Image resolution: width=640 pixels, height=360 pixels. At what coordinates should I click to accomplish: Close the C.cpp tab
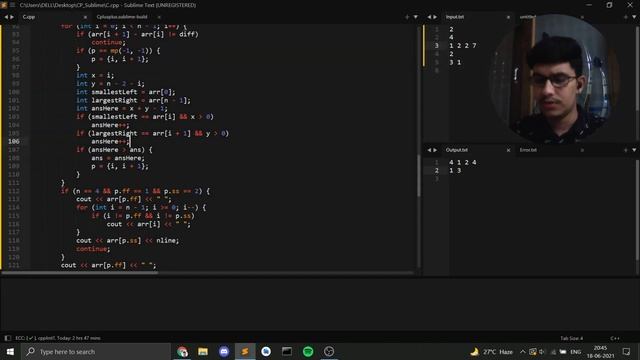pyautogui.click(x=85, y=17)
